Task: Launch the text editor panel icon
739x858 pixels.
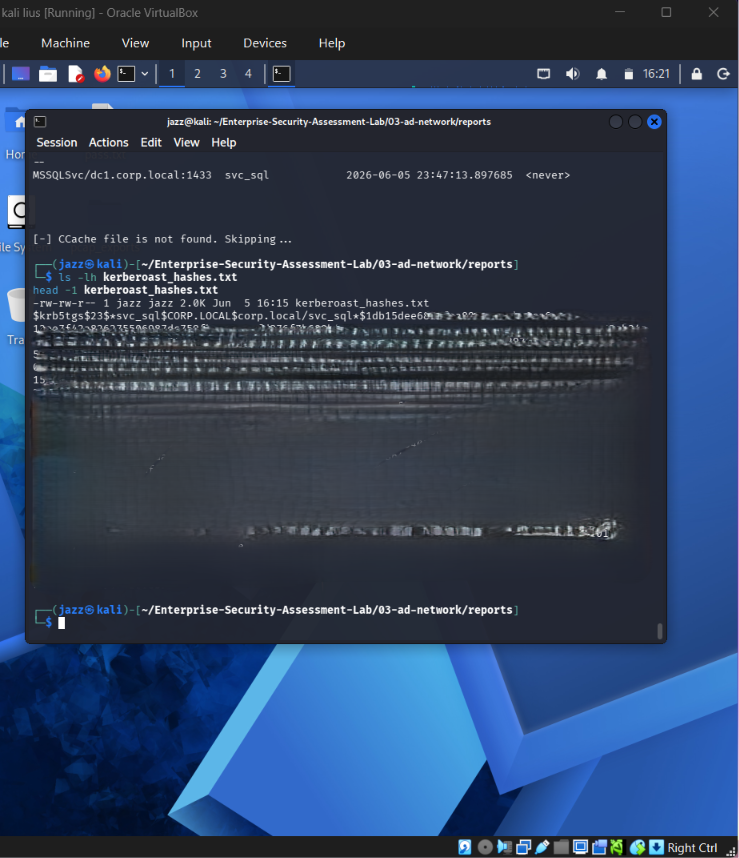Action: coord(75,74)
